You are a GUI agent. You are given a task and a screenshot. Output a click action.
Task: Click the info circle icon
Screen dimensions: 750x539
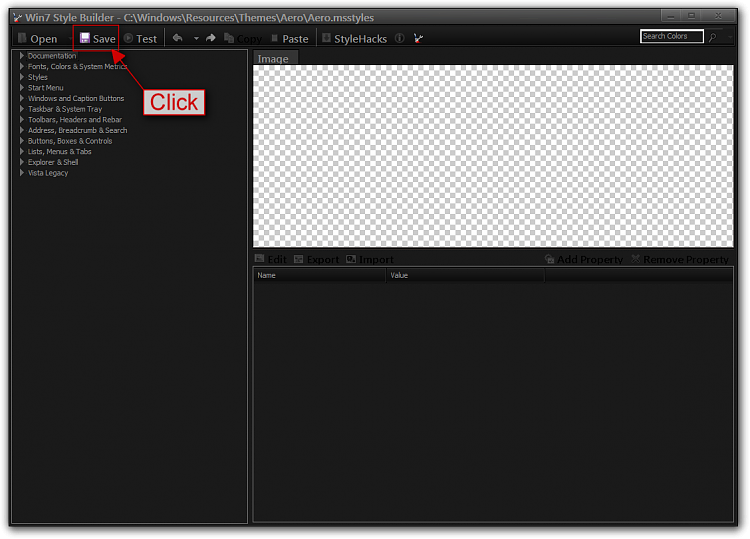[399, 38]
